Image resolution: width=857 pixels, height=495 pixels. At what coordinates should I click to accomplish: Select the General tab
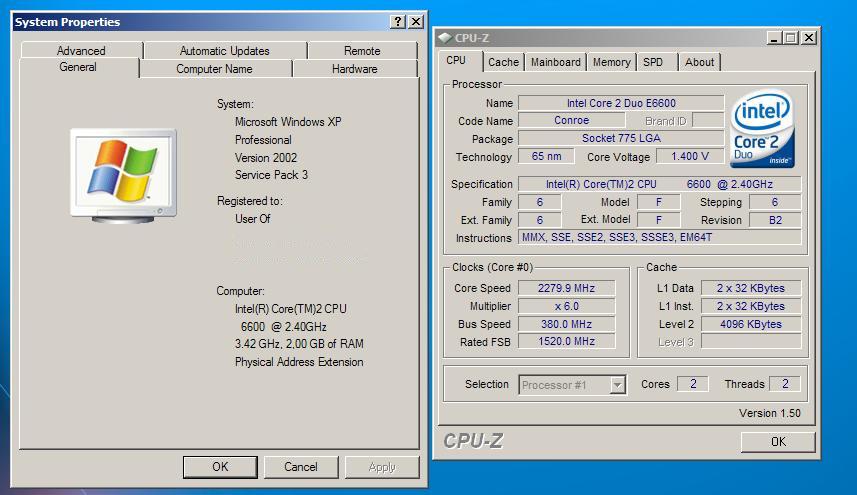point(78,67)
